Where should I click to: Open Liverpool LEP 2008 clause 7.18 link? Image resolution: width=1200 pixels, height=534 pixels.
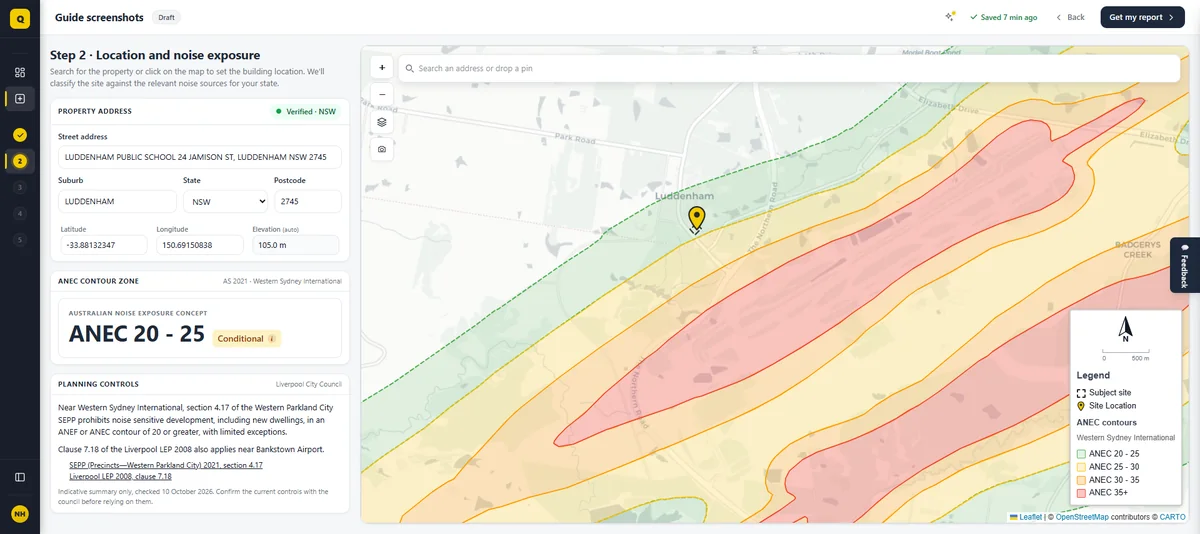click(x=120, y=476)
